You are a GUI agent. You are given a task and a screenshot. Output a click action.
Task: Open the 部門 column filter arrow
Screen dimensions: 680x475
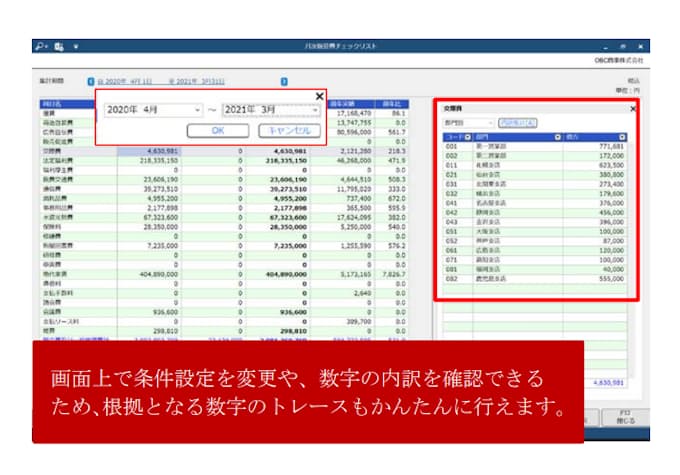(x=556, y=136)
